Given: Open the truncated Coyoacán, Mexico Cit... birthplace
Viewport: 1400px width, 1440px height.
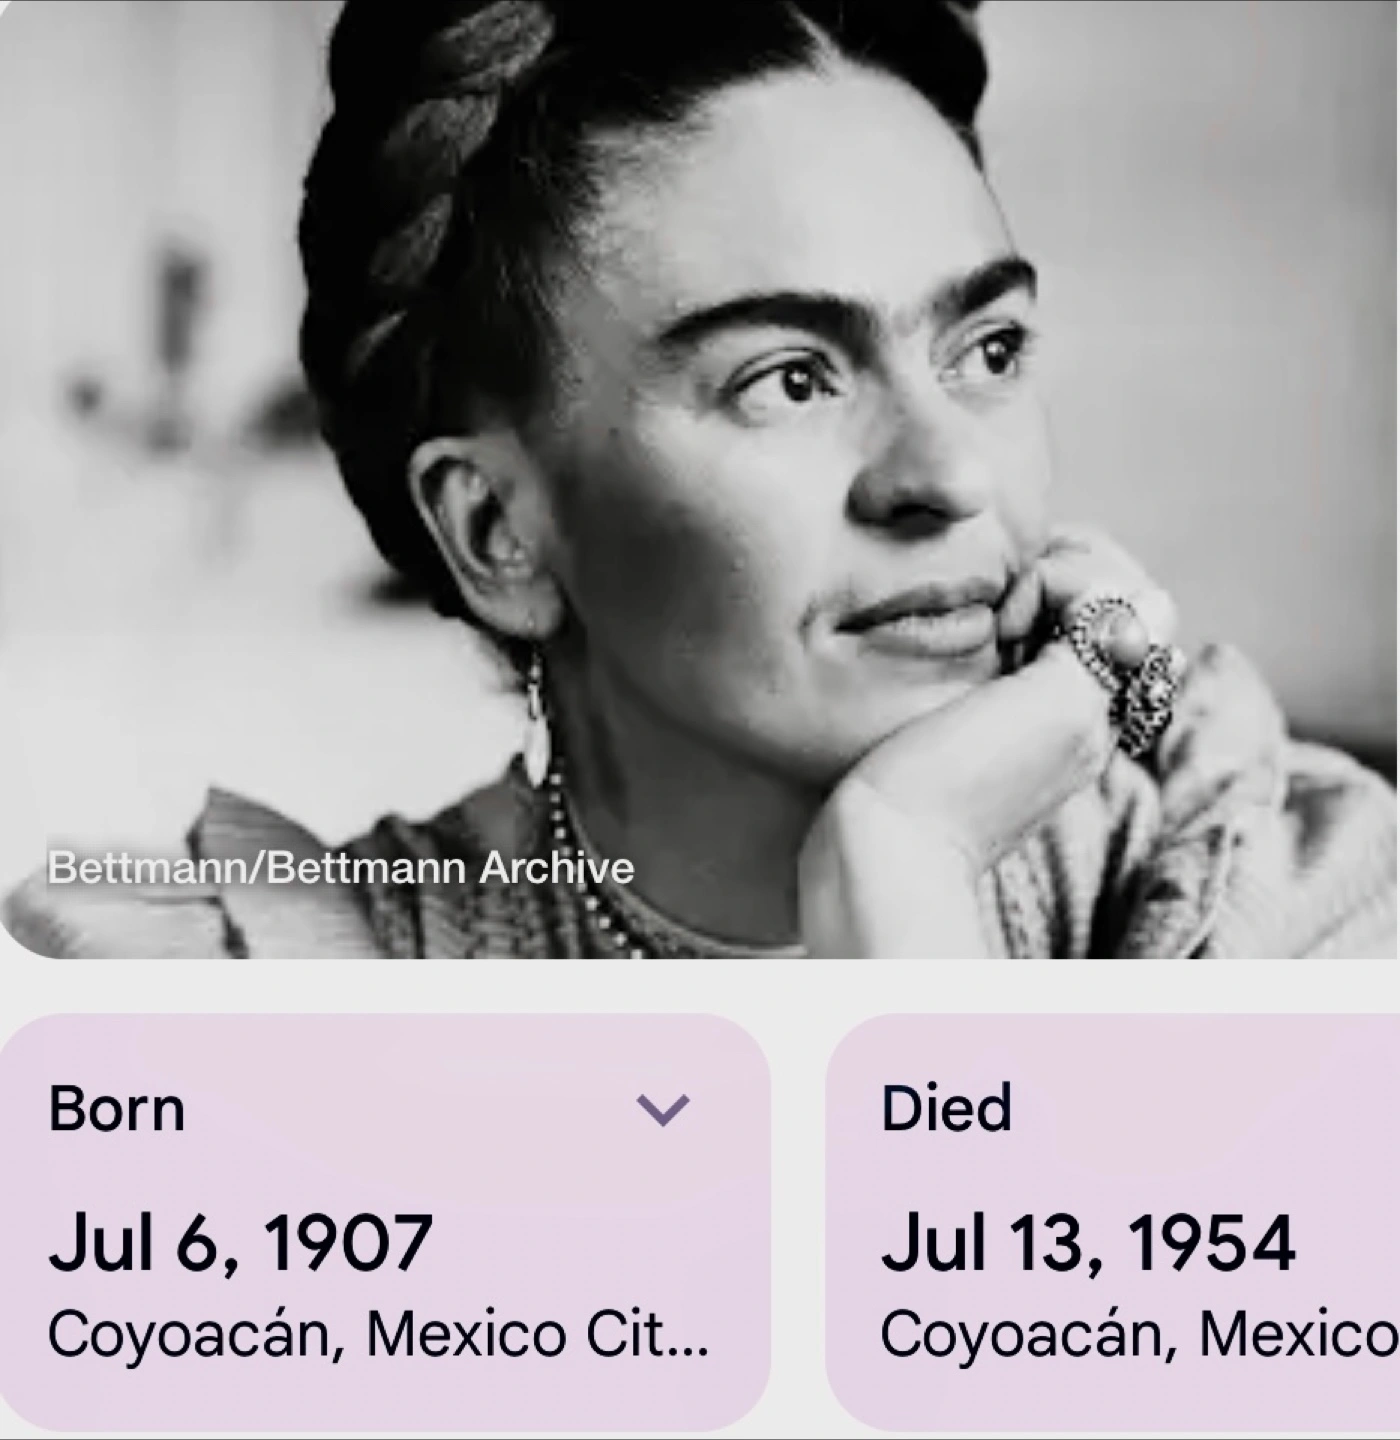Looking at the screenshot, I should point(378,1334).
